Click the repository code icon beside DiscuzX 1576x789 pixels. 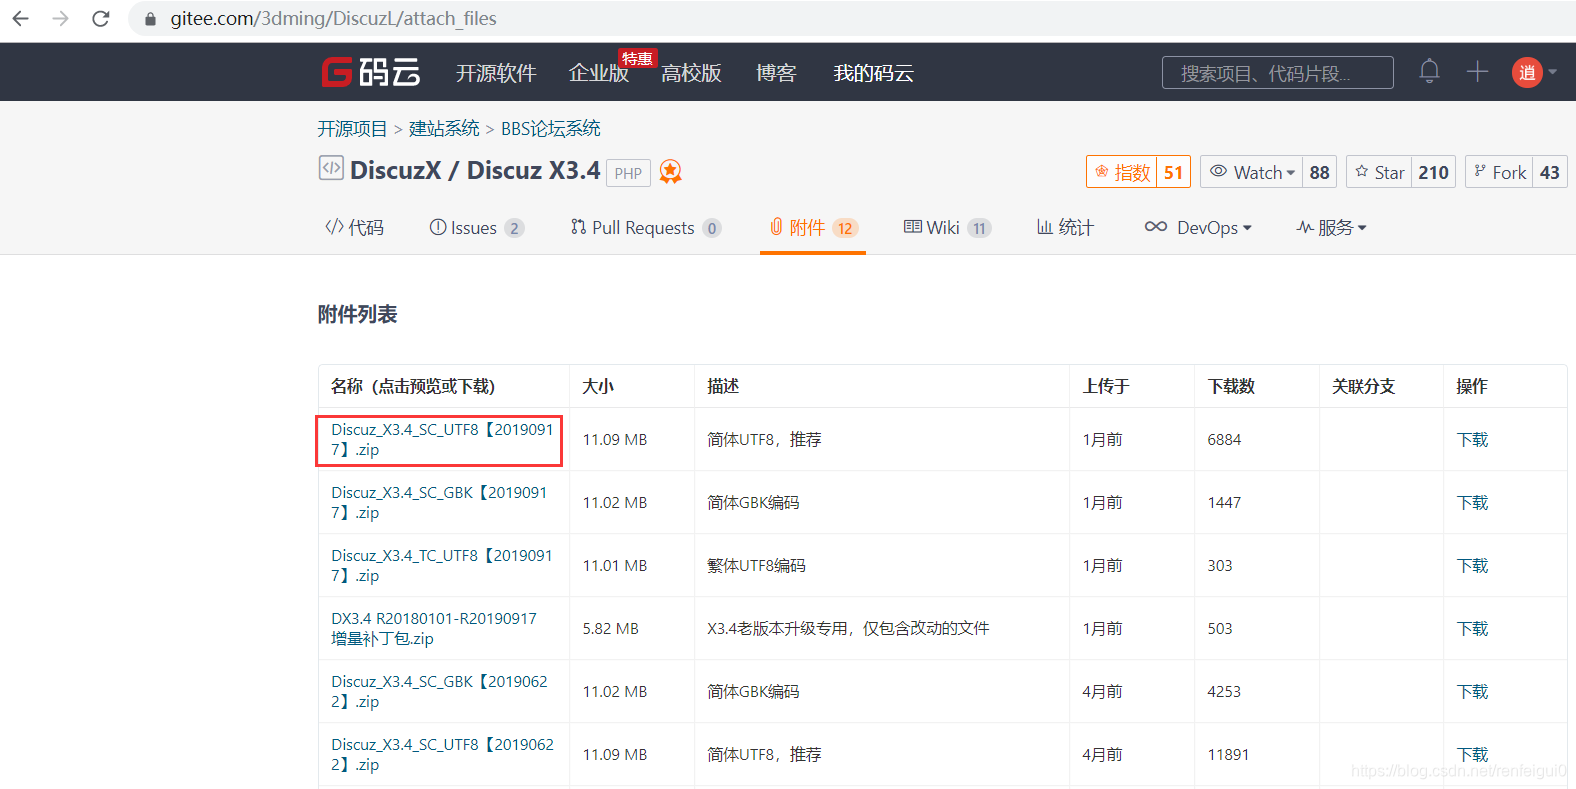[x=331, y=168]
